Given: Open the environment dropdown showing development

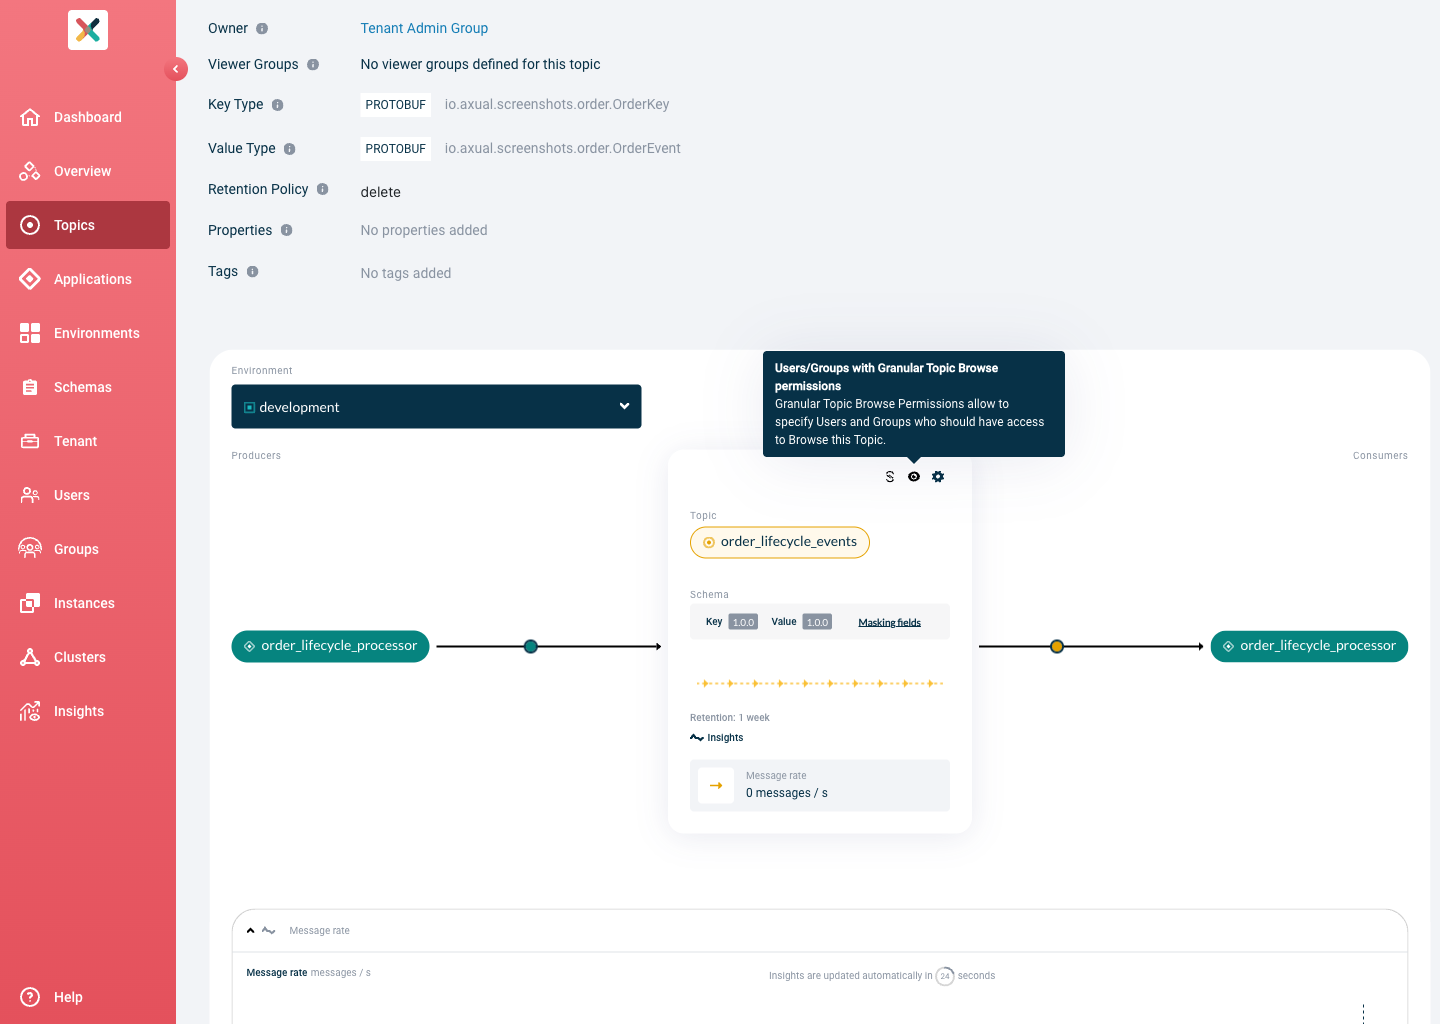Looking at the screenshot, I should coord(436,407).
